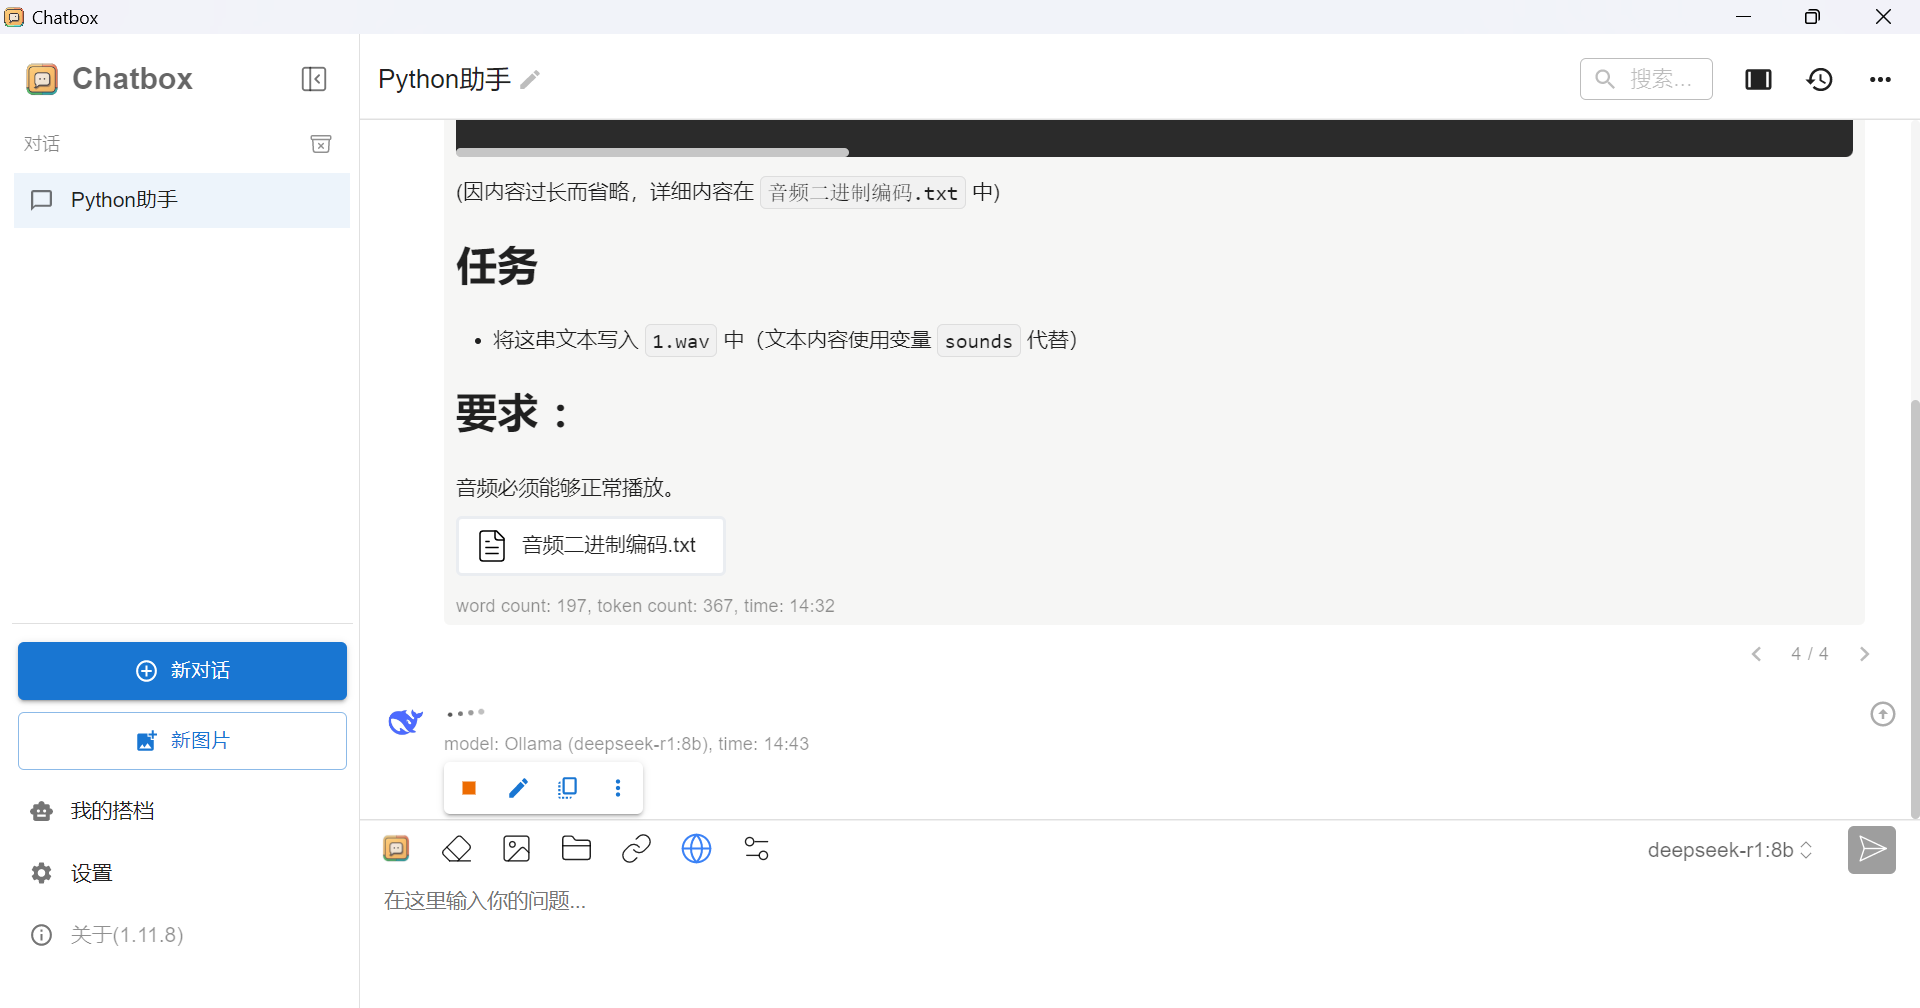
Task: Go to next message version arrow
Action: [1864, 654]
